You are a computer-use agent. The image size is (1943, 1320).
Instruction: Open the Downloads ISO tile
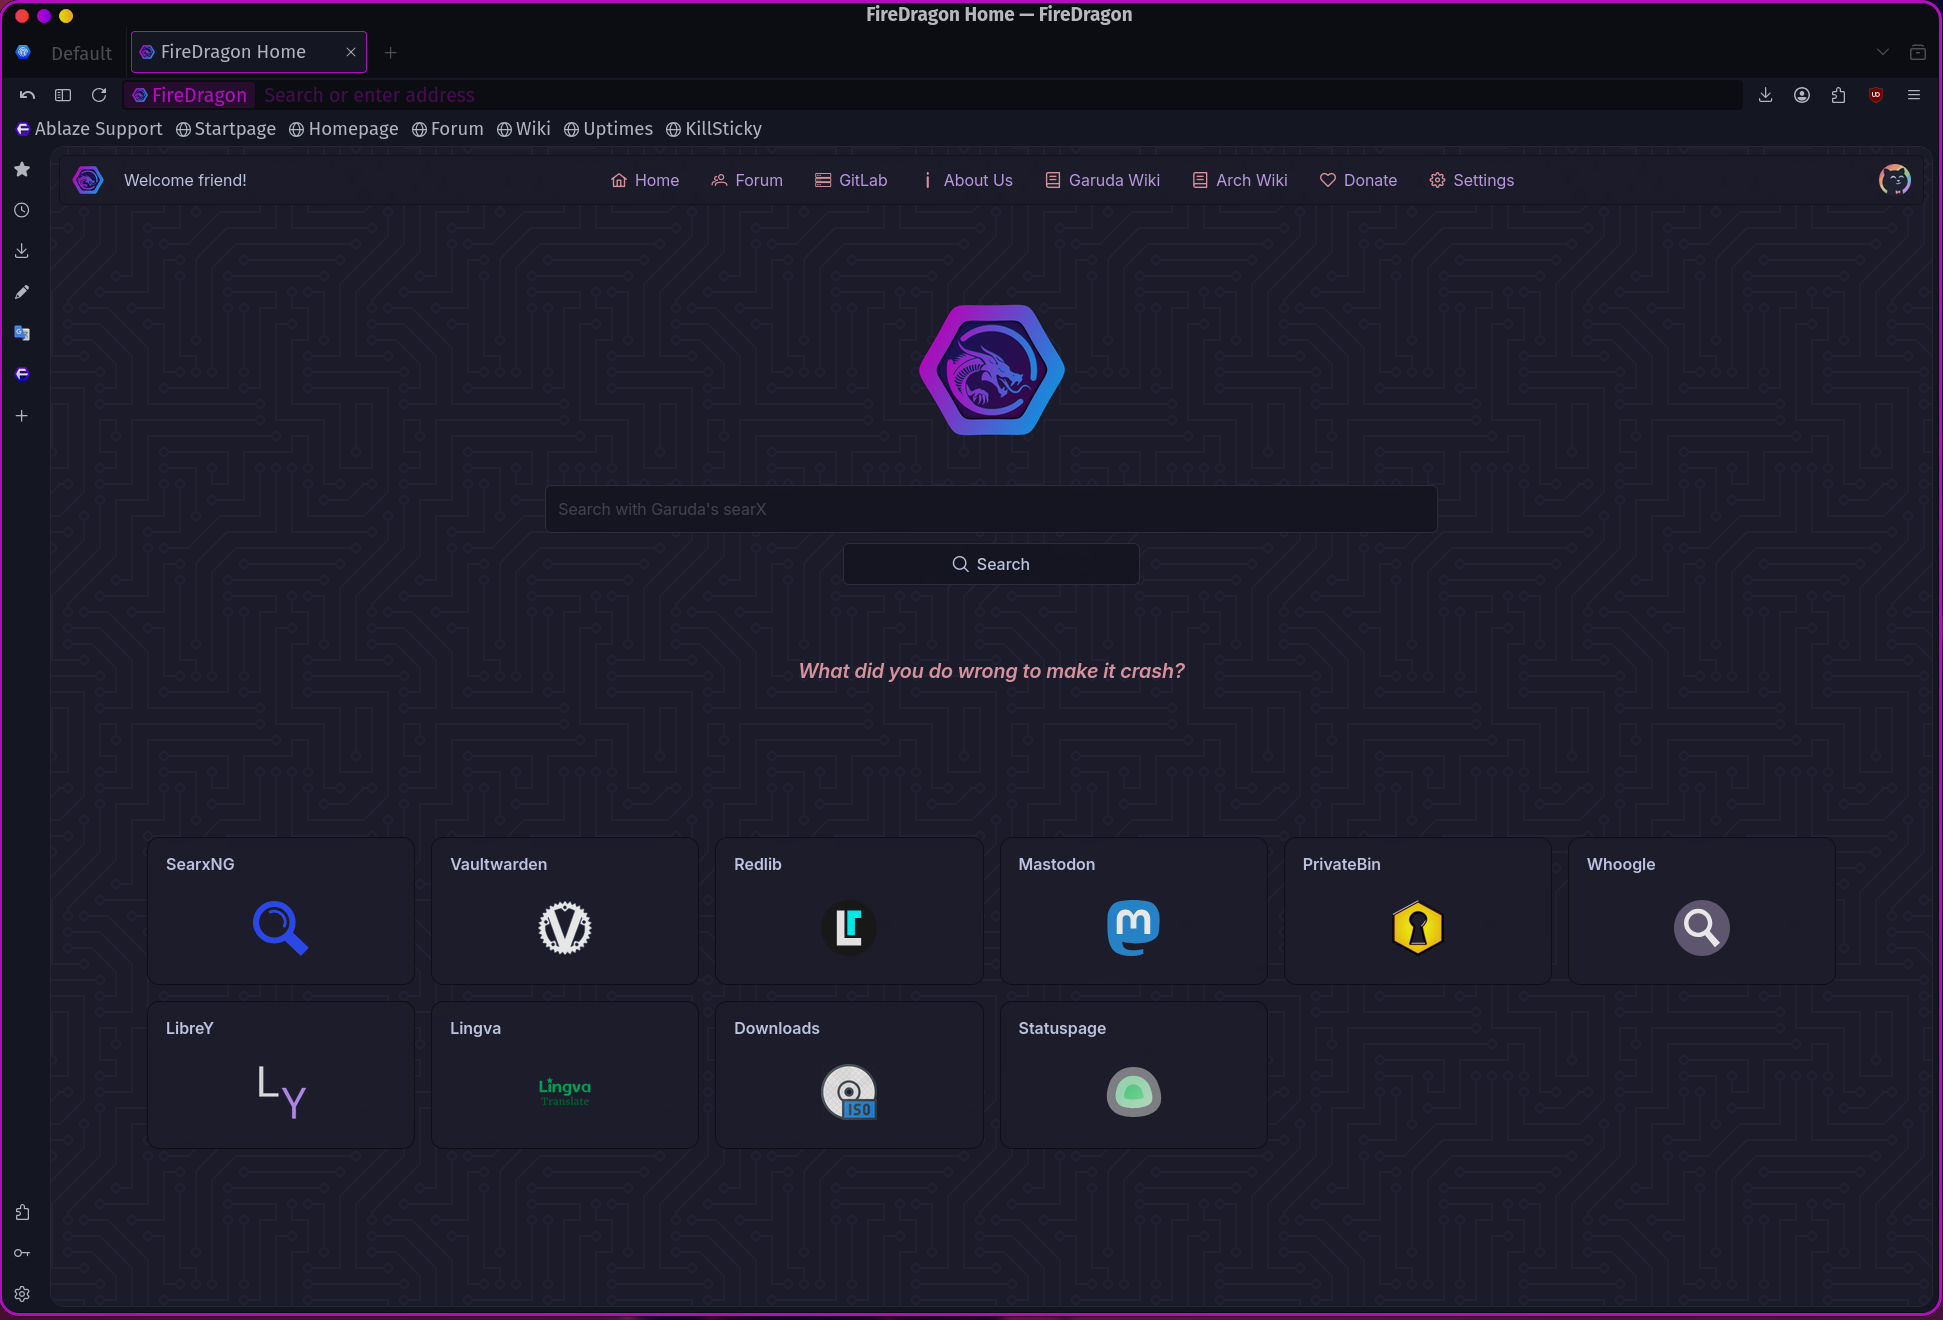tap(849, 1091)
